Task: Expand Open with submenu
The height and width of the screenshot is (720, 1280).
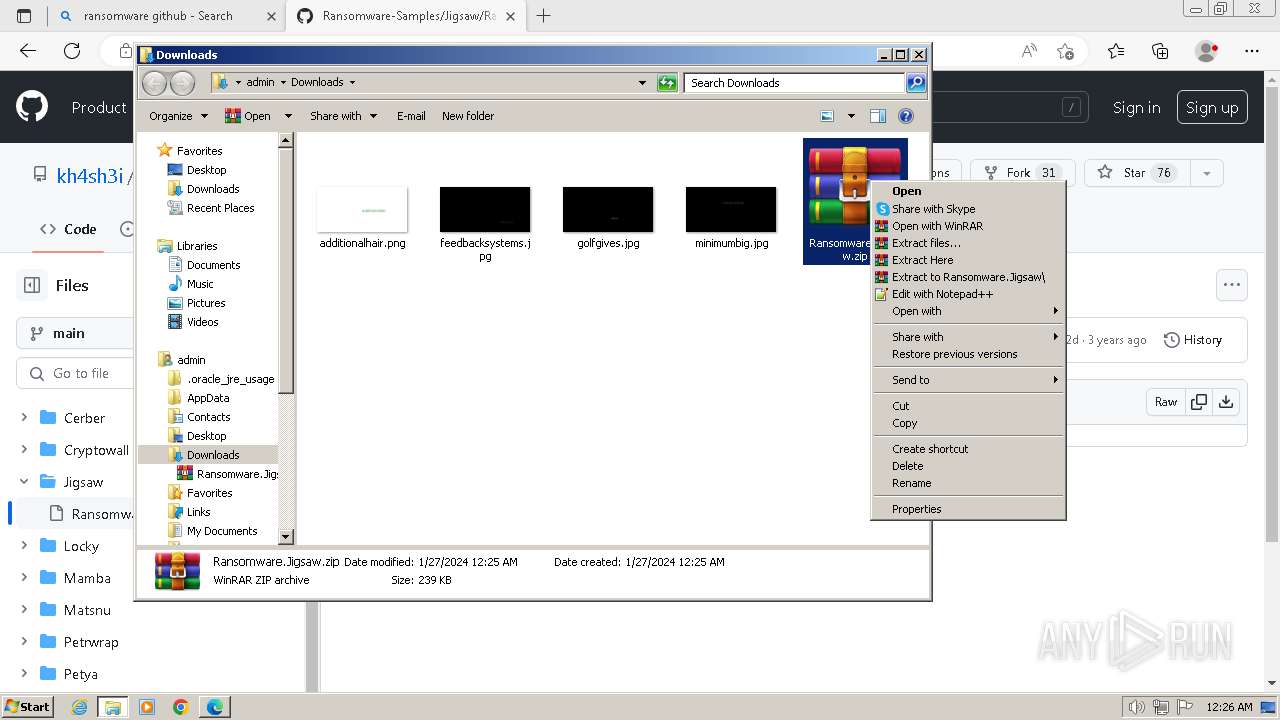Action: pyautogui.click(x=968, y=311)
